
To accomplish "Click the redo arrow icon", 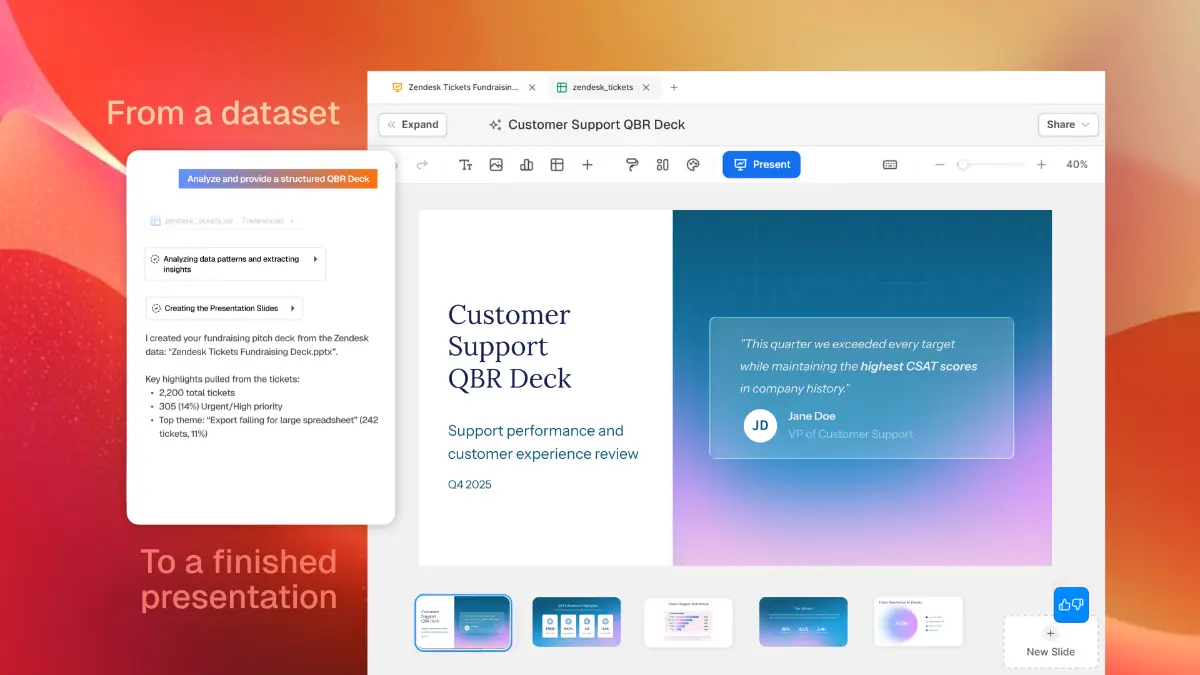I will (422, 165).
